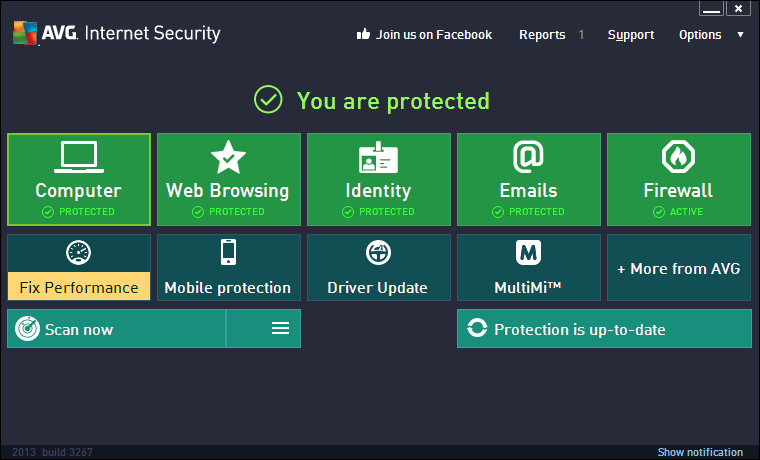Viewport: 760px width, 460px height.
Task: Open the Support menu
Action: [631, 35]
